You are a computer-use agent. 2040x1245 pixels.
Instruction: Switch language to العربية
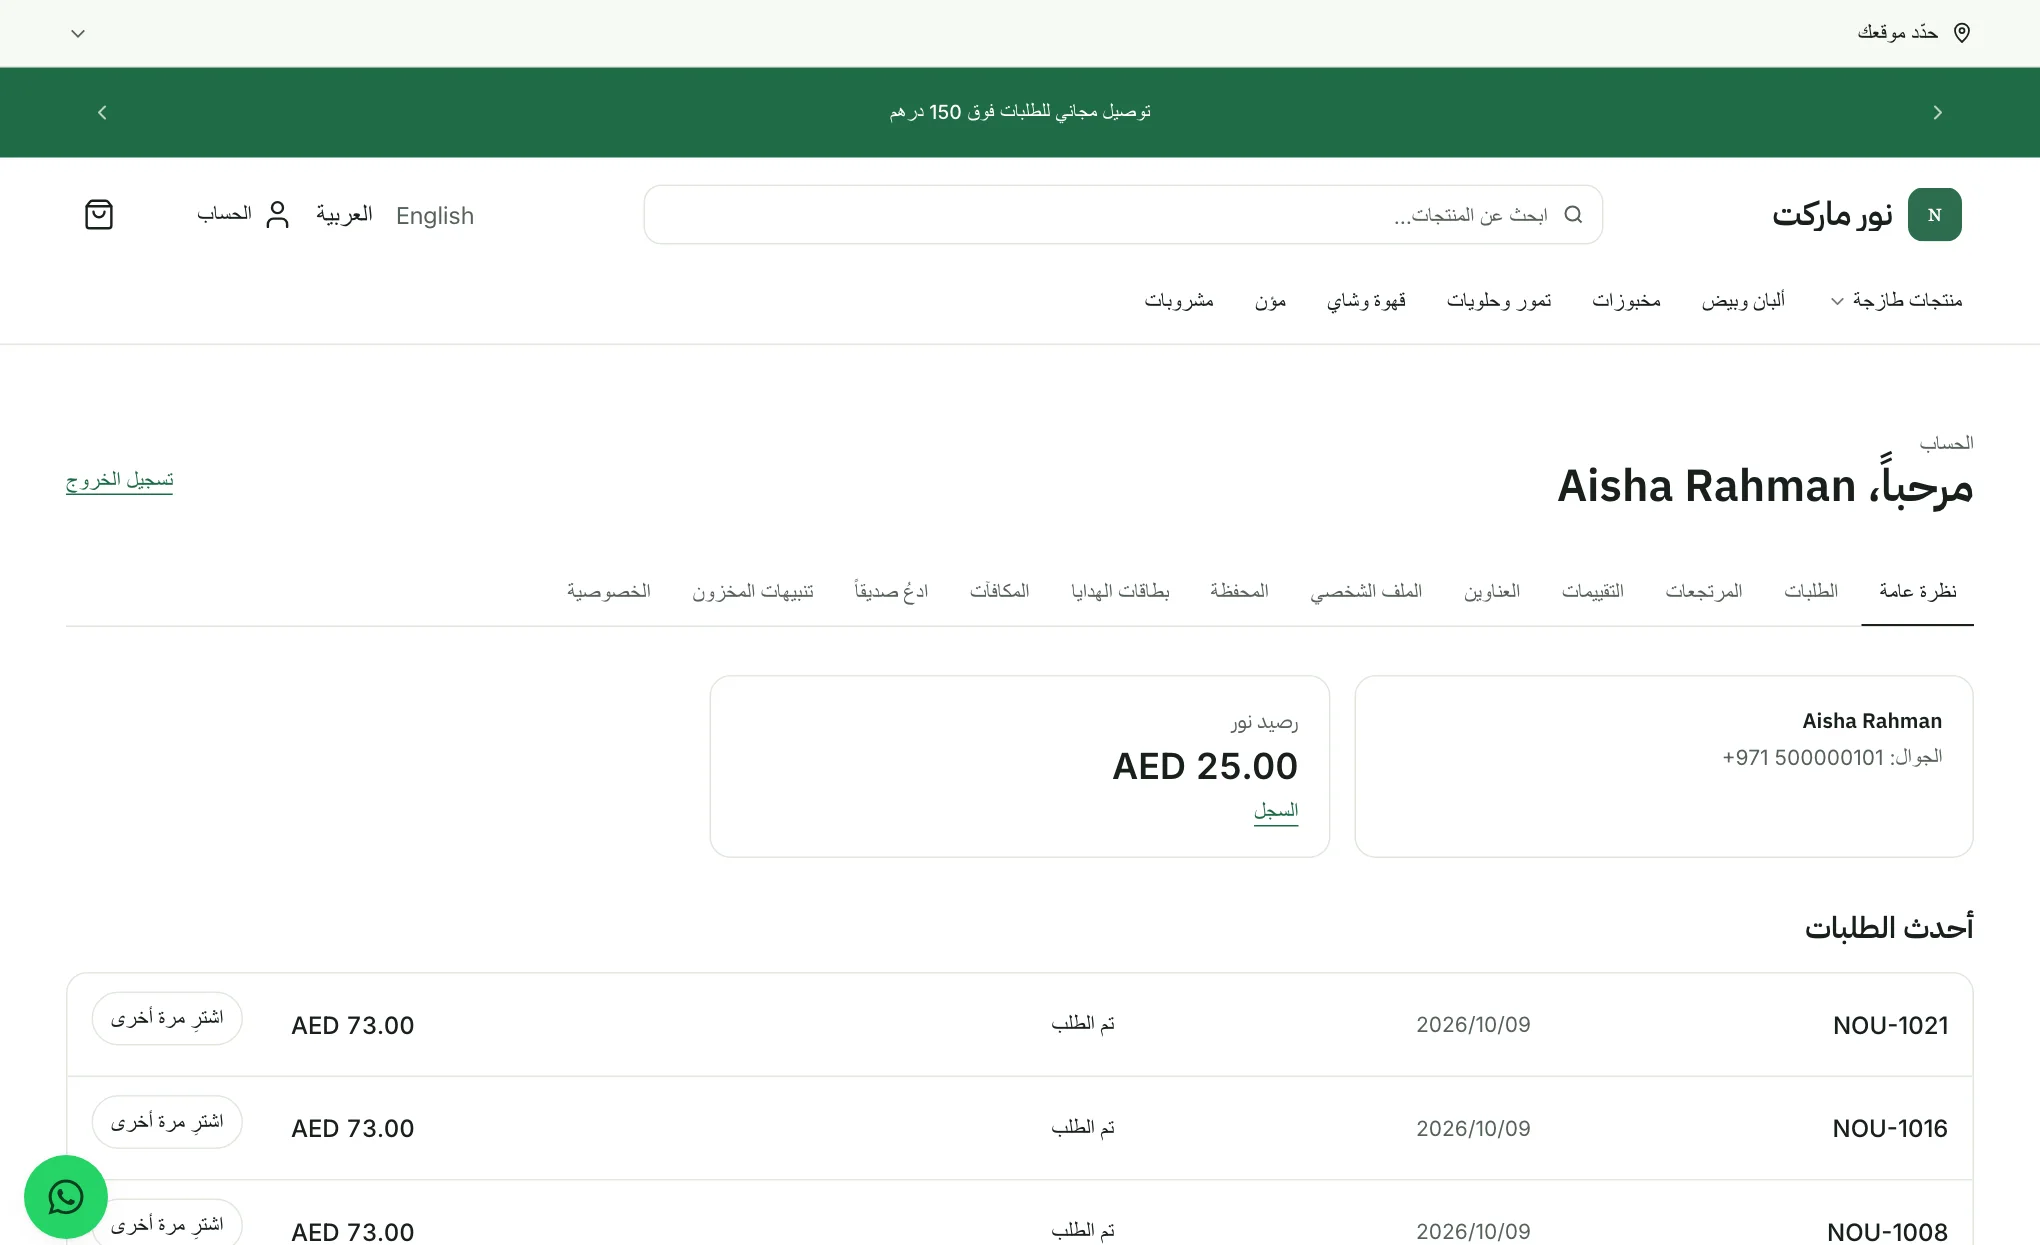coord(344,215)
